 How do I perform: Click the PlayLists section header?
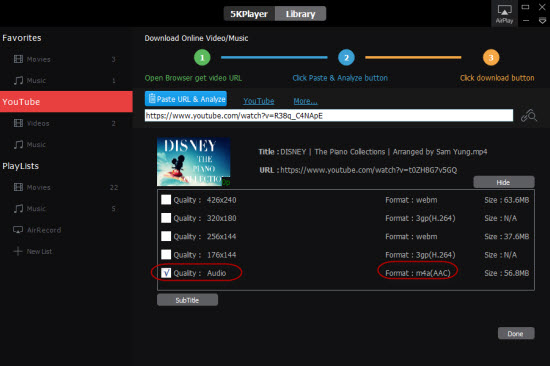[x=20, y=166]
